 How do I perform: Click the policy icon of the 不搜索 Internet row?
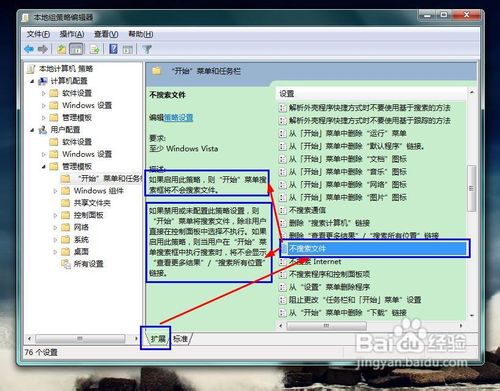point(282,262)
